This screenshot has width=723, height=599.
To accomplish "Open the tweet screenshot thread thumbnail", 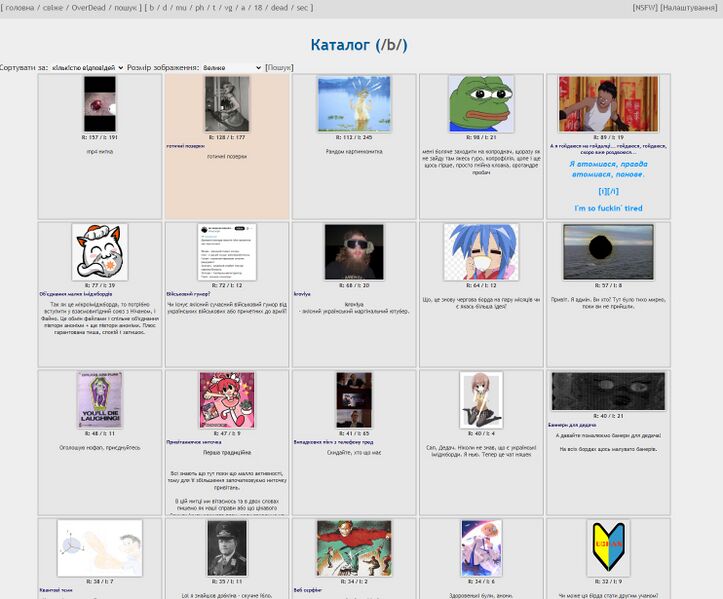I will [227, 252].
